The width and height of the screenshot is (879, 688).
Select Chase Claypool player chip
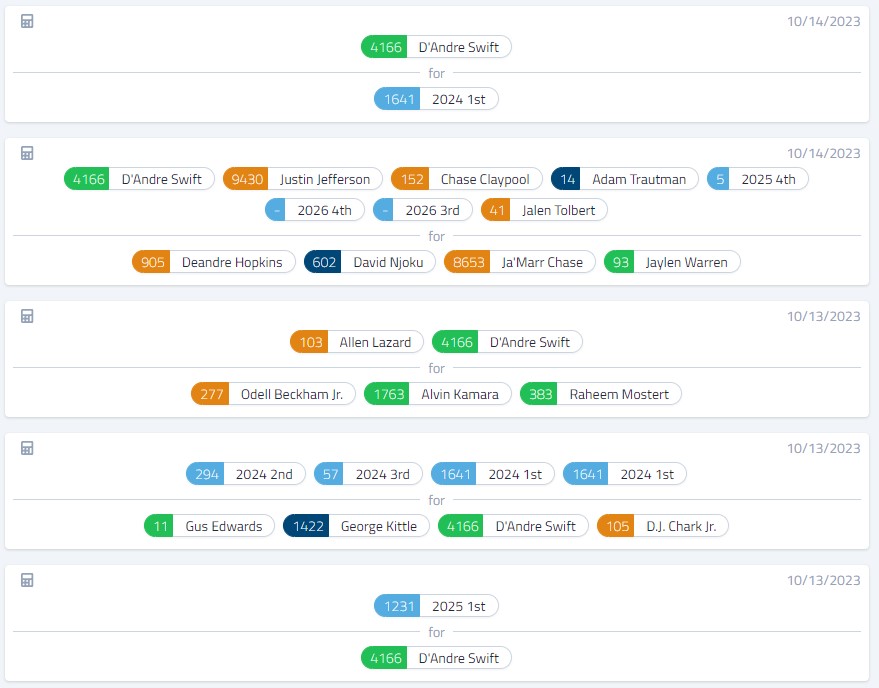click(x=467, y=179)
